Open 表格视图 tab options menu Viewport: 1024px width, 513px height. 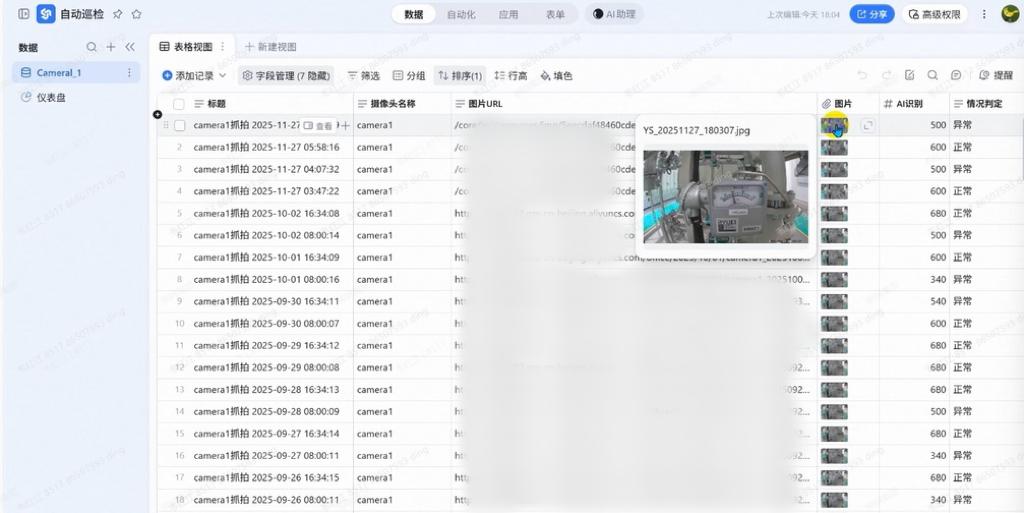(223, 47)
